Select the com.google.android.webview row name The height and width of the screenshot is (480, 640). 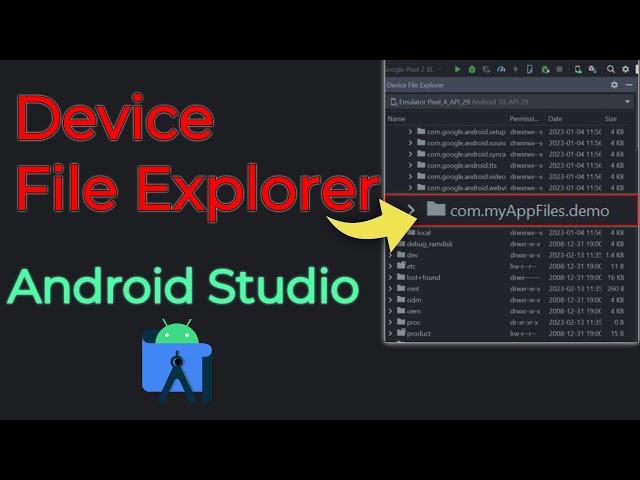coord(466,188)
